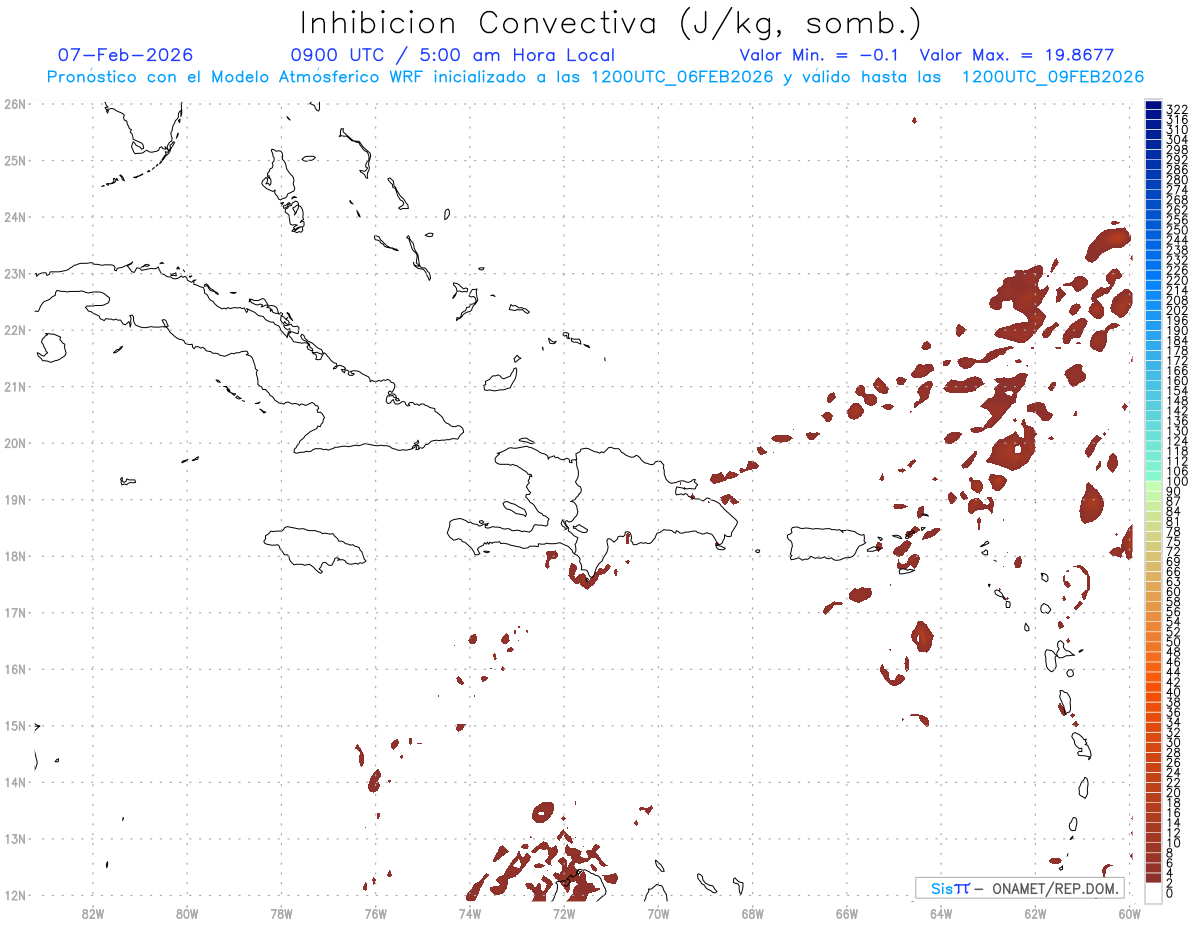Click the '26N' latitude label

coord(14,103)
